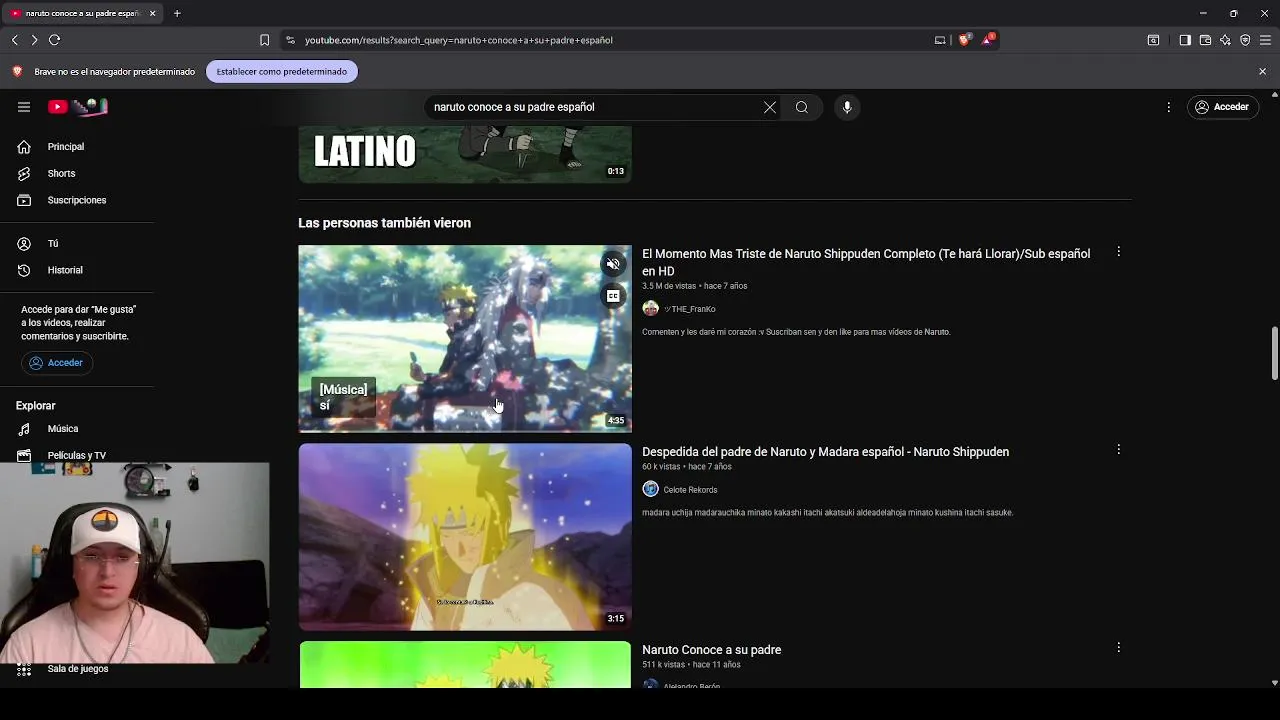Click the Acceder button in the header
Viewport: 1280px width, 720px height.
pyautogui.click(x=1221, y=107)
